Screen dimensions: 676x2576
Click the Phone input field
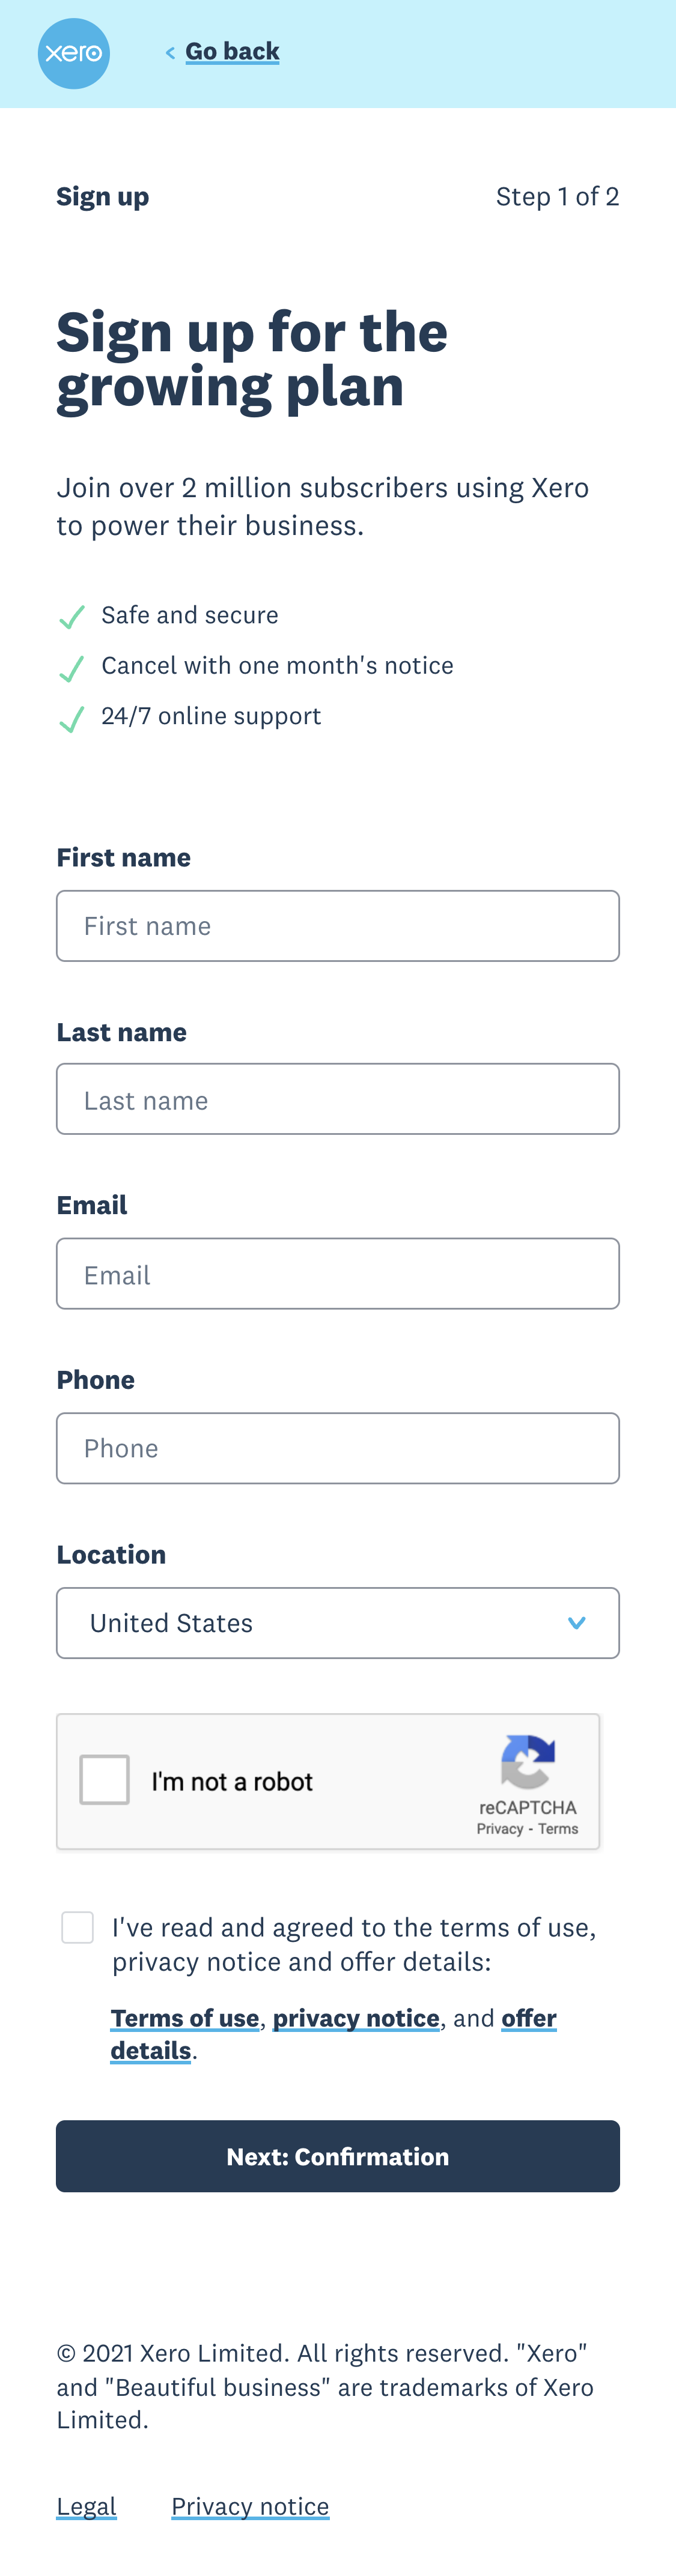pos(338,1448)
